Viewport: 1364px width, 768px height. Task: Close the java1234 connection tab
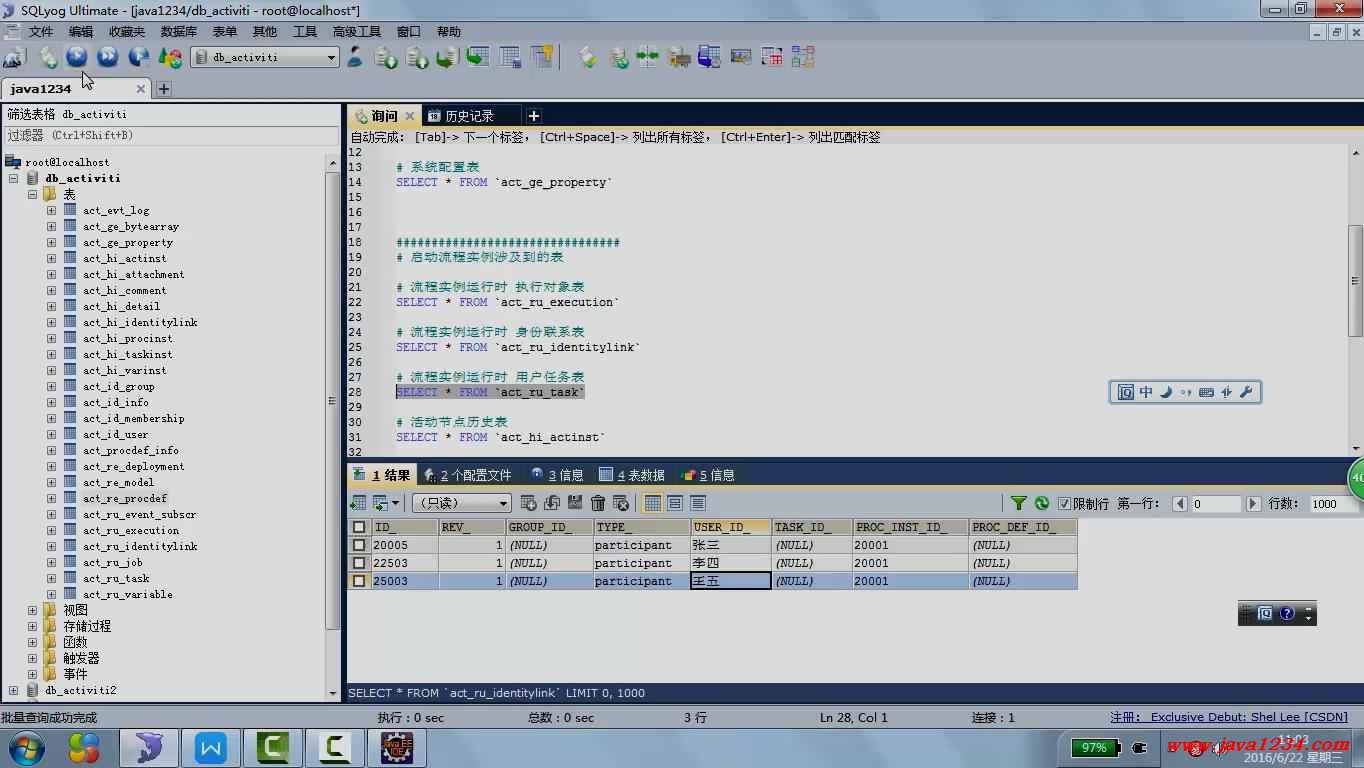click(x=140, y=89)
